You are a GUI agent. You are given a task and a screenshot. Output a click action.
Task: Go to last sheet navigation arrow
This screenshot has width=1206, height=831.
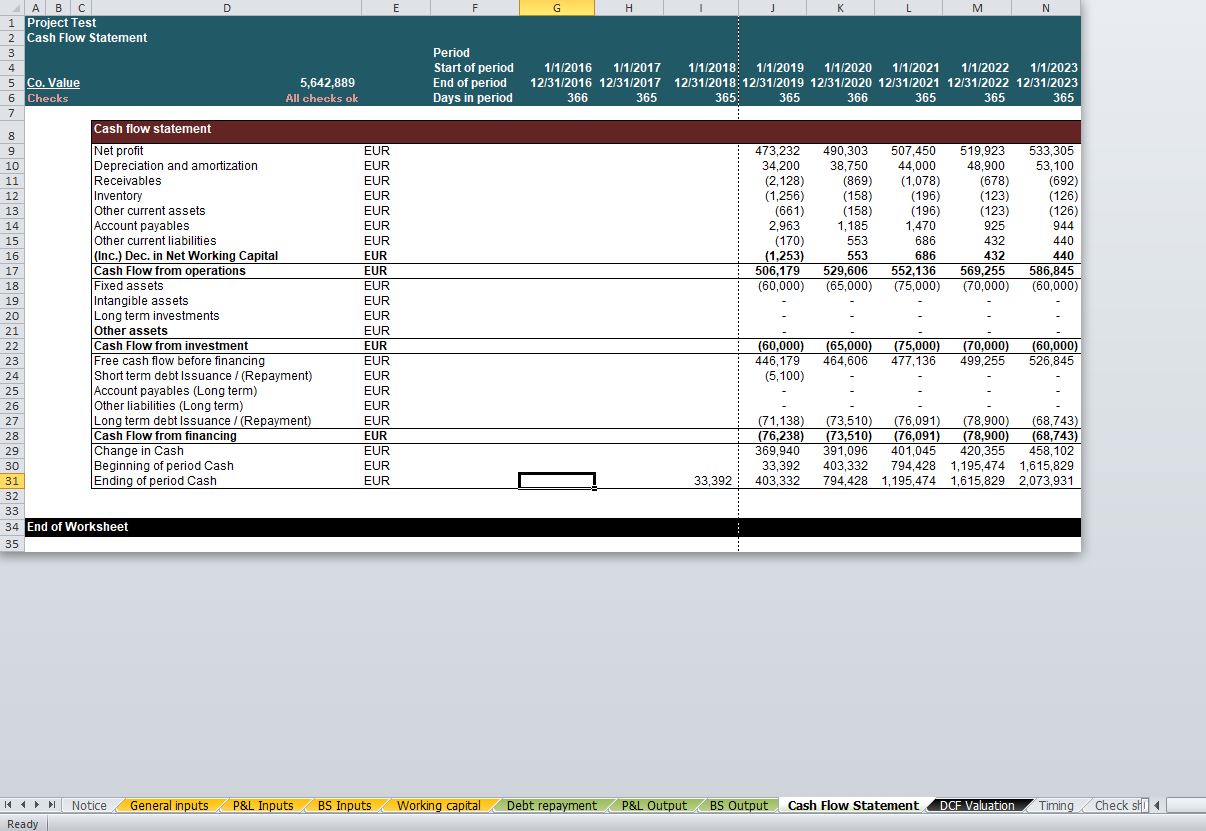tap(51, 805)
